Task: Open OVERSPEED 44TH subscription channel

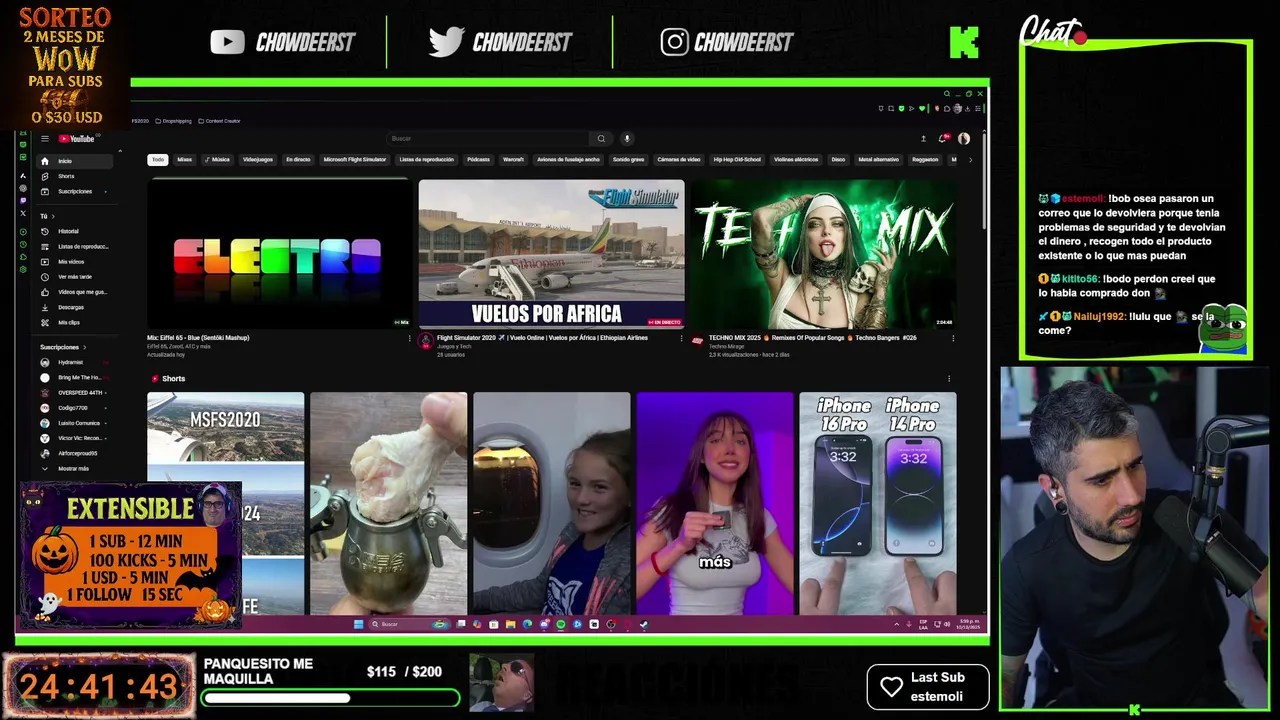Action: coord(77,393)
